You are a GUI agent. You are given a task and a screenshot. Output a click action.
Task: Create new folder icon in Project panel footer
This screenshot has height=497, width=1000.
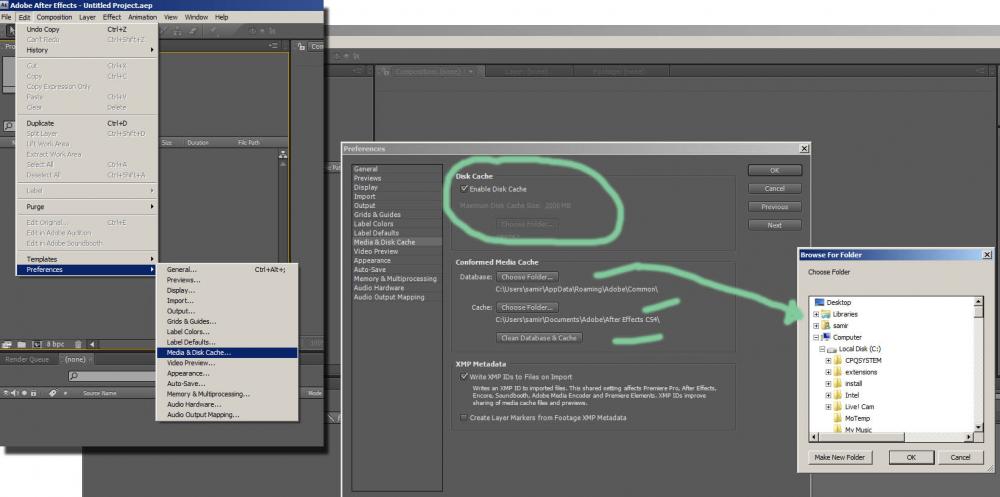pos(21,345)
